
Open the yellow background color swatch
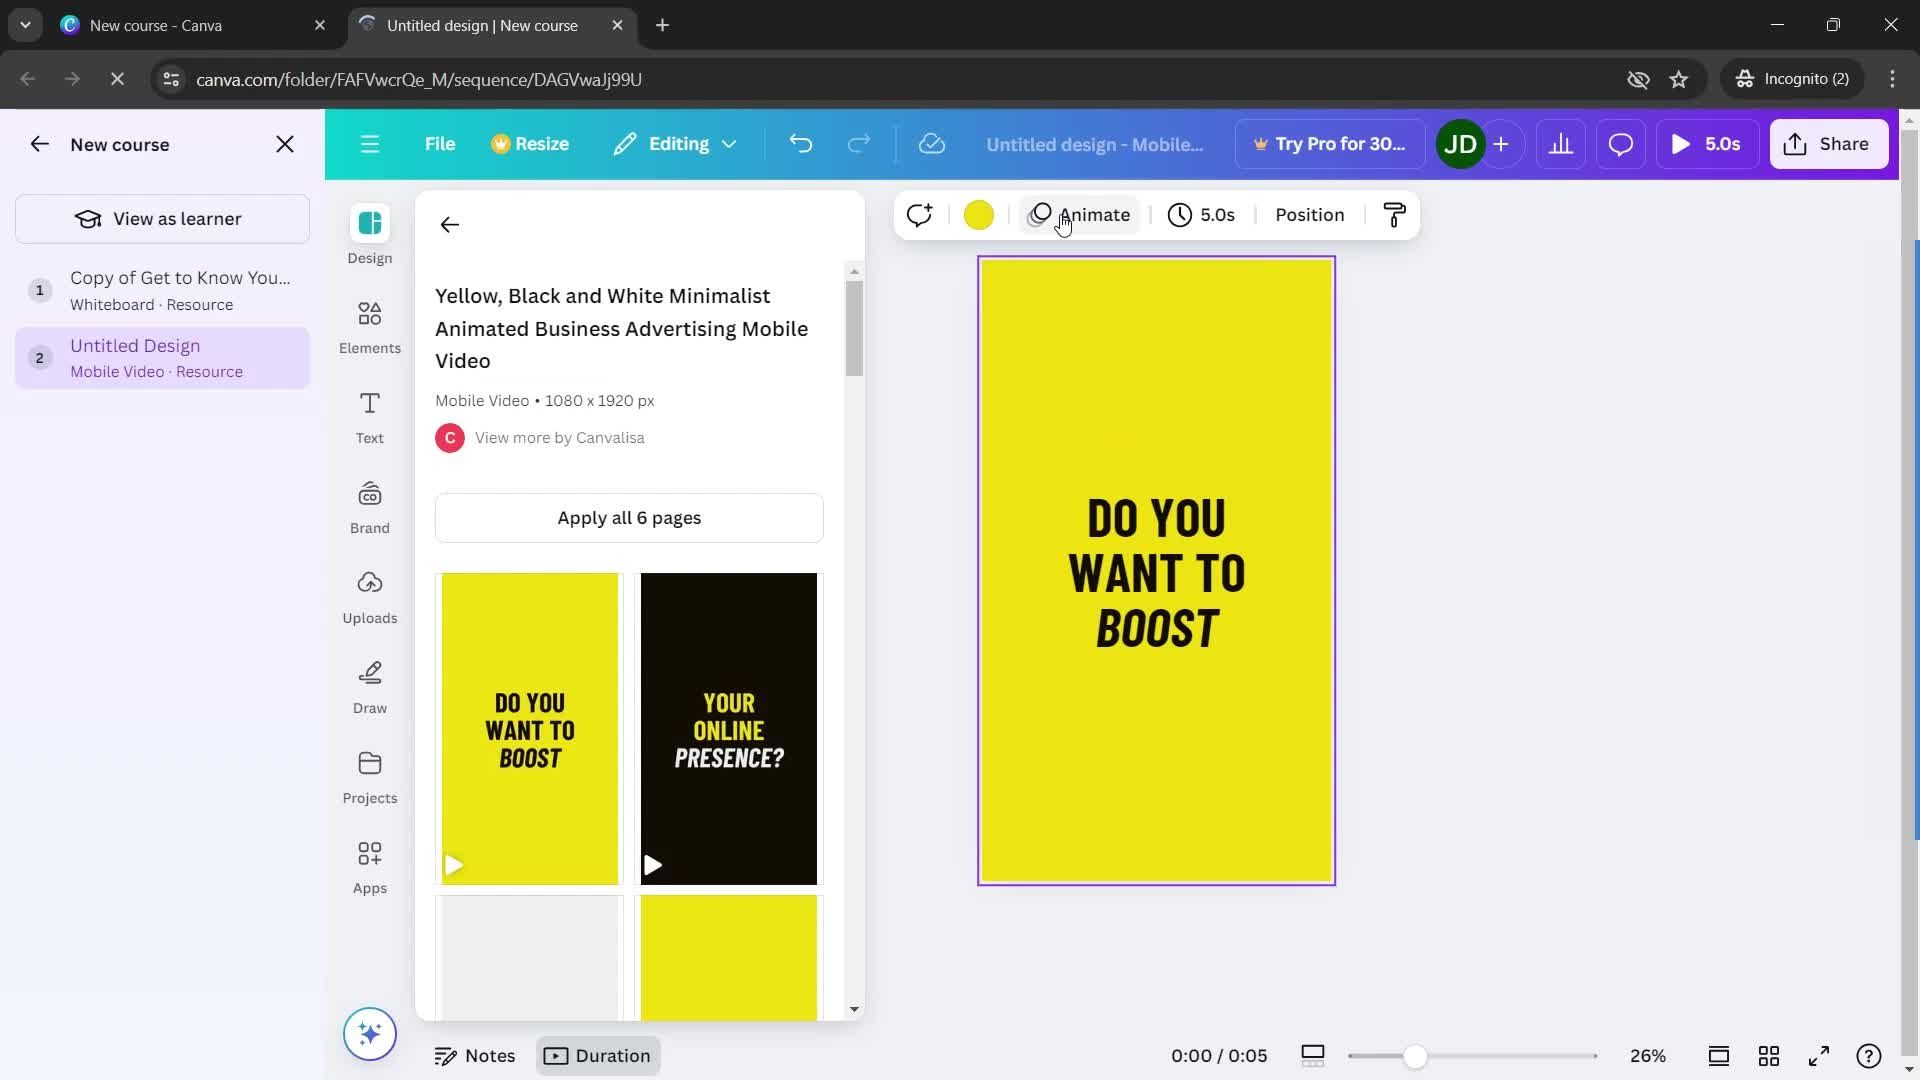point(979,215)
